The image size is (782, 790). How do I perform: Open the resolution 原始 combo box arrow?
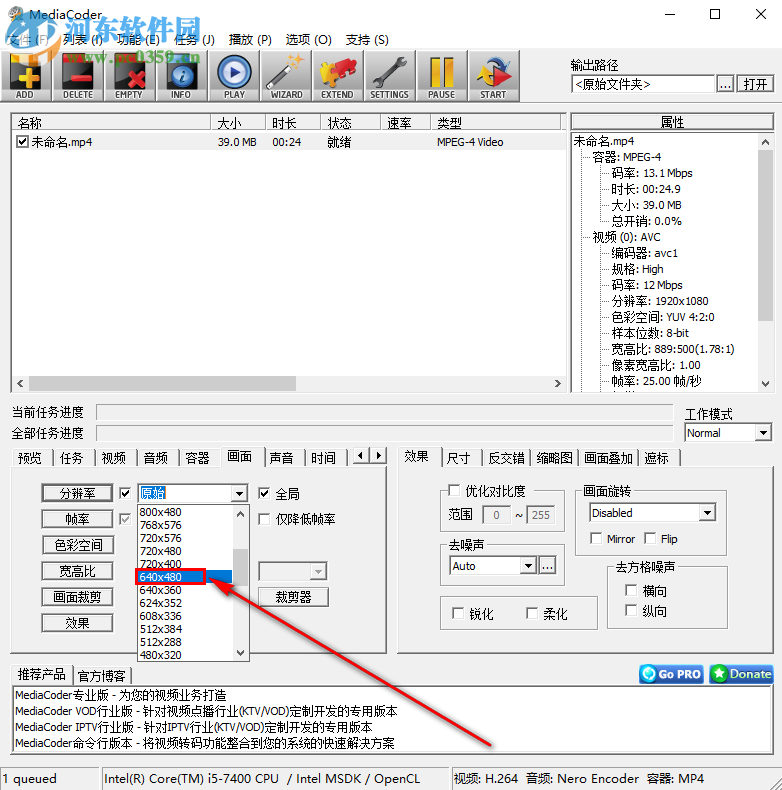coord(239,493)
